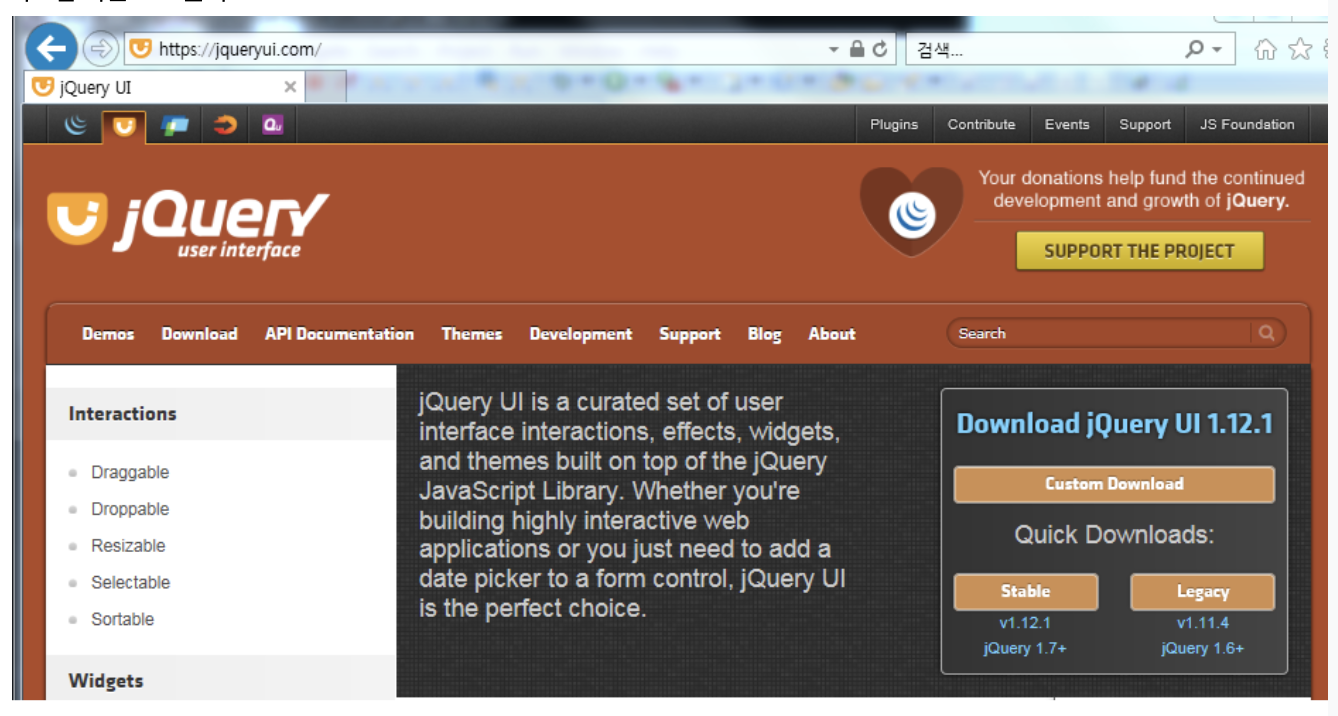1338x716 pixels.
Task: Click the browser Forward arrow button
Action: (100, 48)
